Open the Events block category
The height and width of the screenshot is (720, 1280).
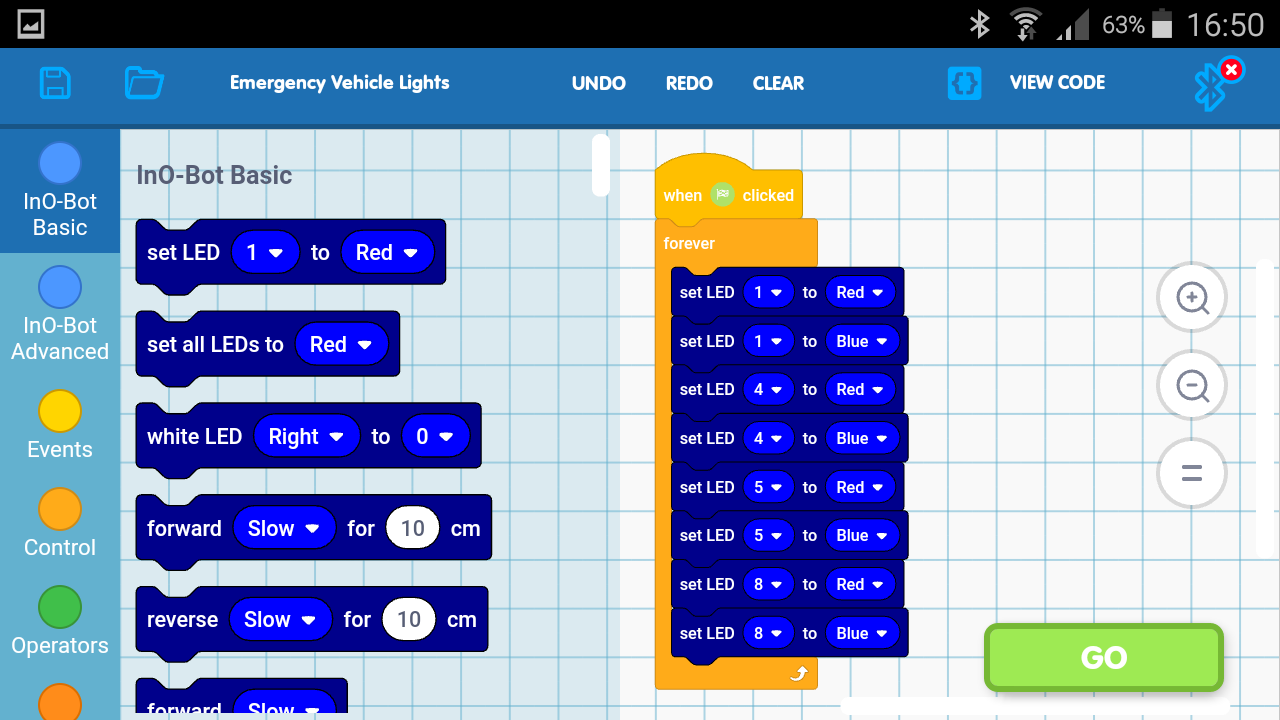coord(60,425)
